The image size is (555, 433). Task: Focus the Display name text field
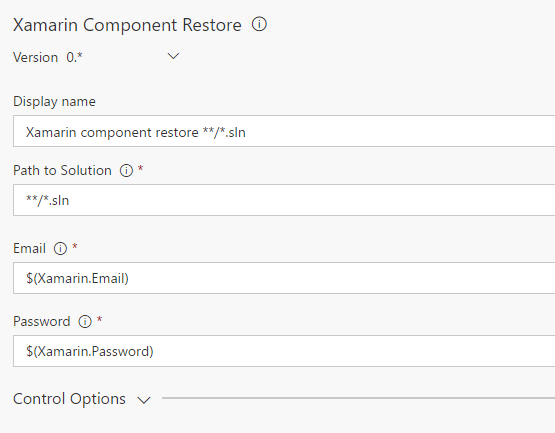(284, 131)
